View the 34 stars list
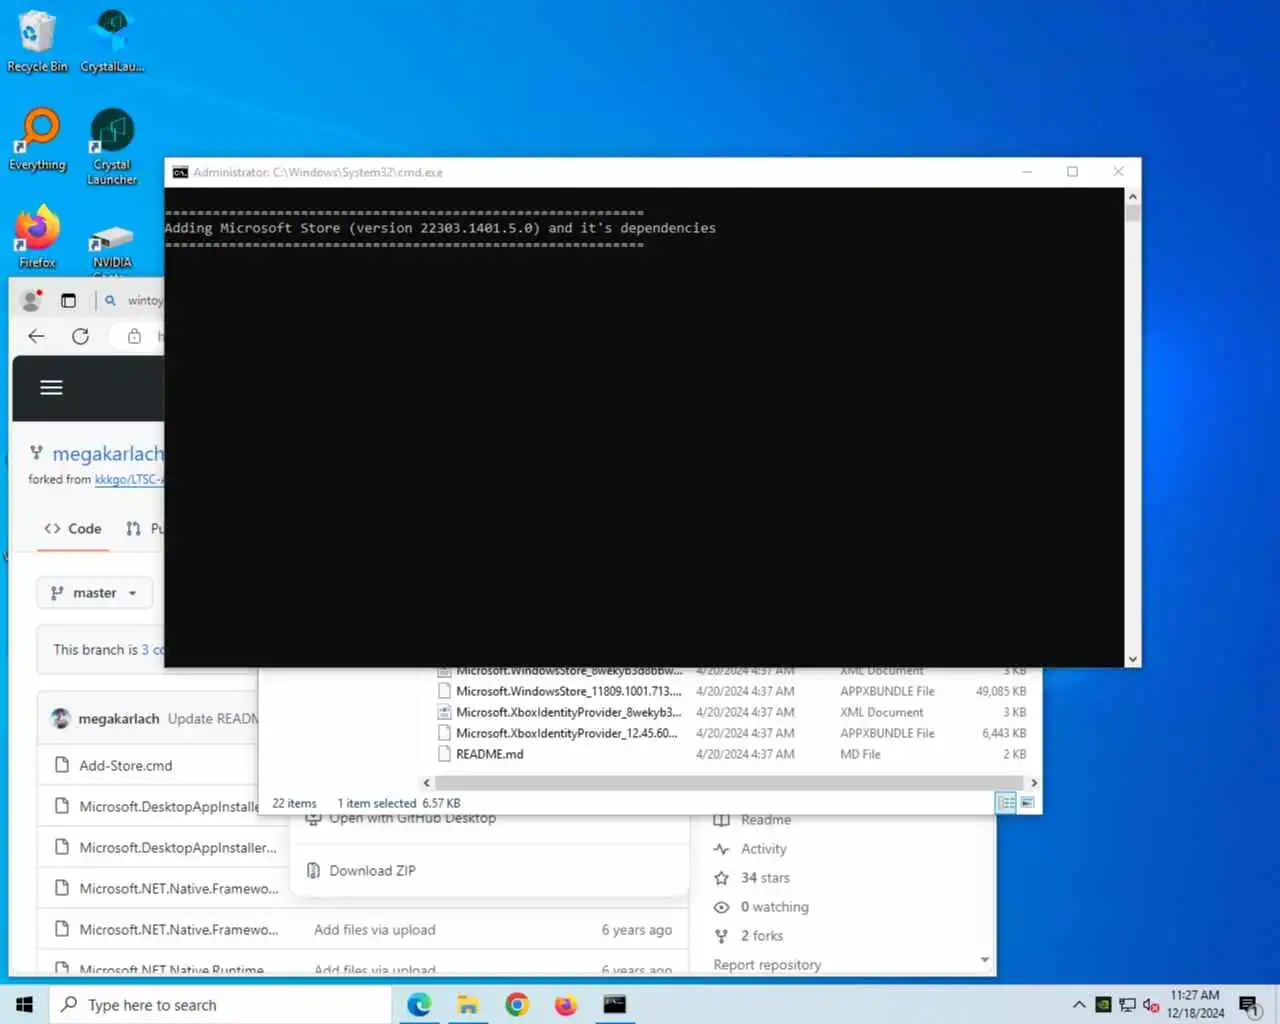The width and height of the screenshot is (1280, 1024). (x=765, y=877)
